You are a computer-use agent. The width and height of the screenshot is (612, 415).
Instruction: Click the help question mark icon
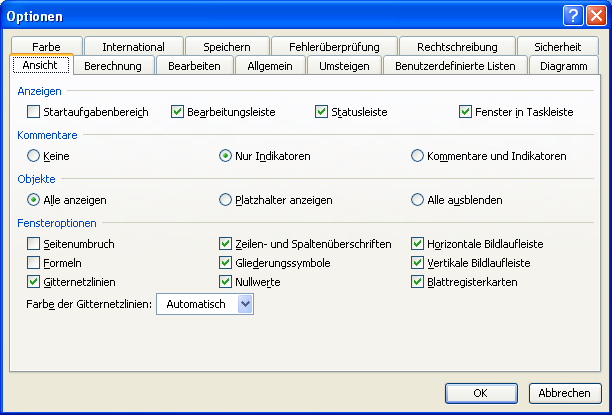[573, 16]
